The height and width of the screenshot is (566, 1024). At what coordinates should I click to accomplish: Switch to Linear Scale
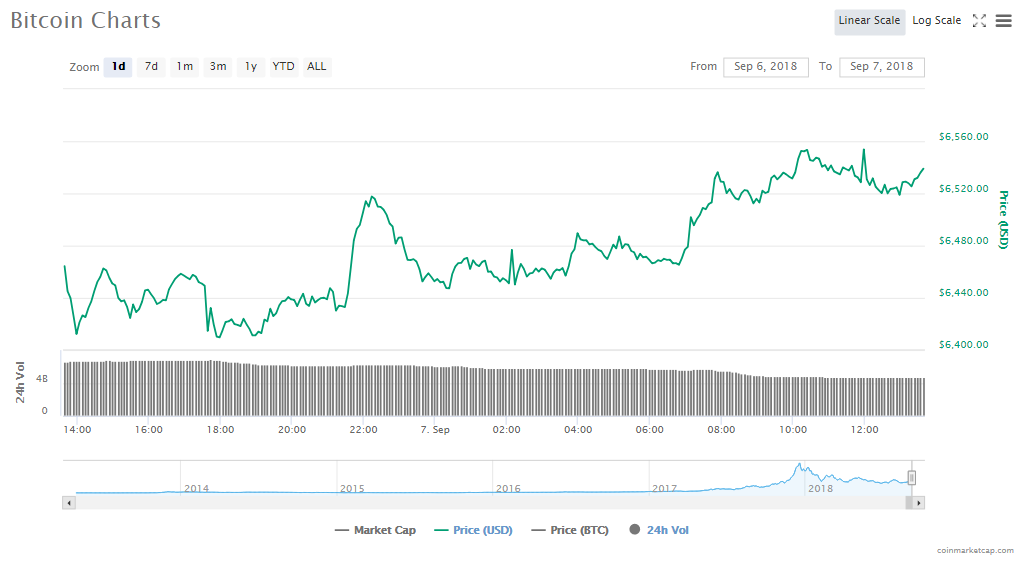(x=869, y=21)
